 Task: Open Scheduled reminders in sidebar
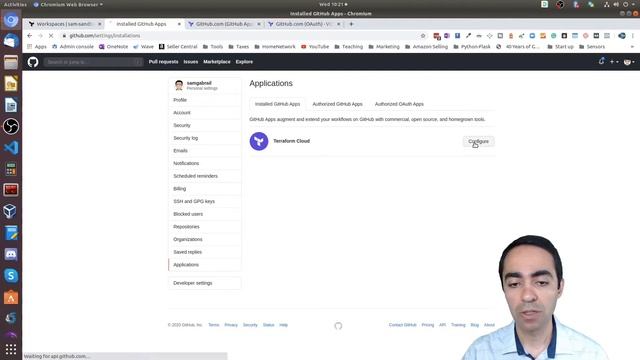204,176
